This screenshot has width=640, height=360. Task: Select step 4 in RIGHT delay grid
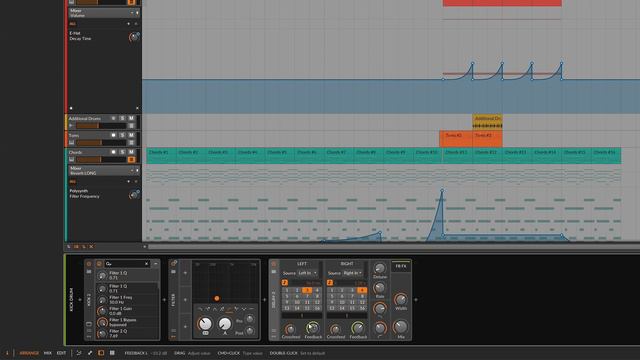pyautogui.click(x=362, y=290)
